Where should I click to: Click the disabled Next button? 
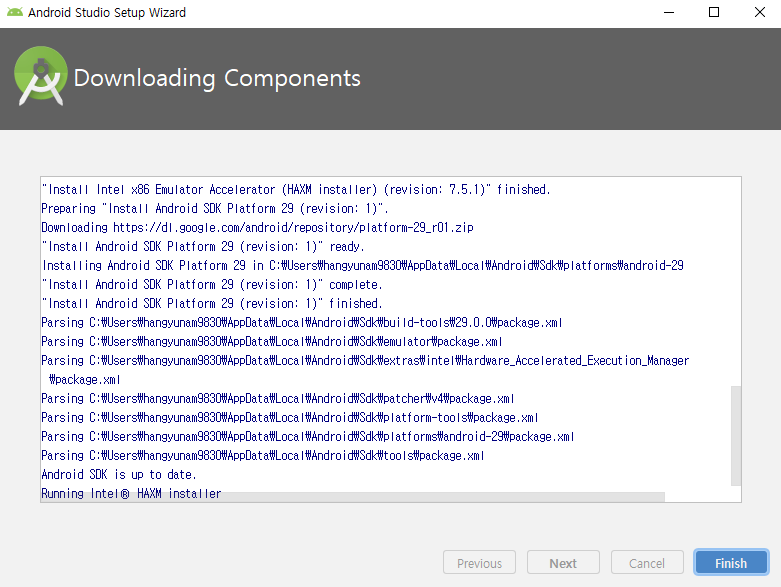563,563
